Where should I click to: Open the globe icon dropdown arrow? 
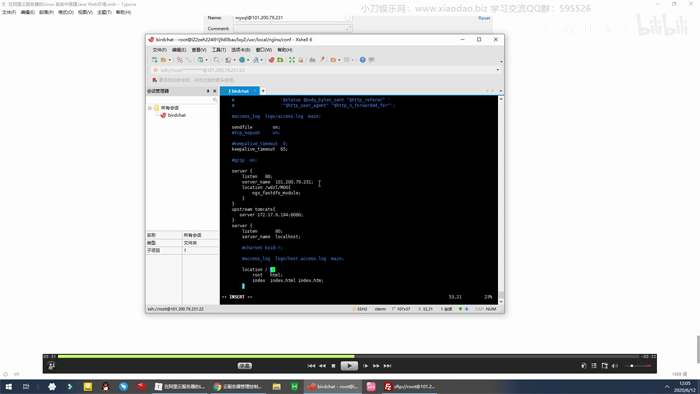248,60
